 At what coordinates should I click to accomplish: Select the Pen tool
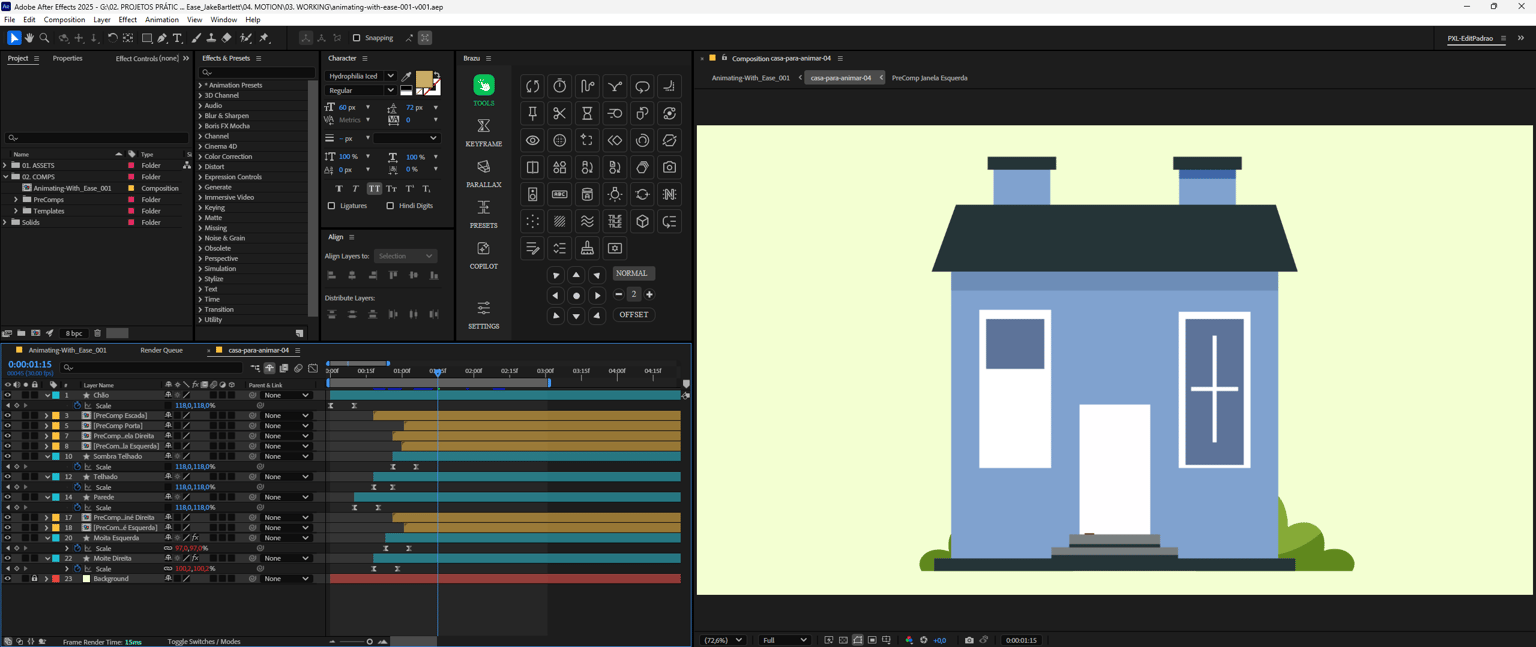(x=162, y=38)
